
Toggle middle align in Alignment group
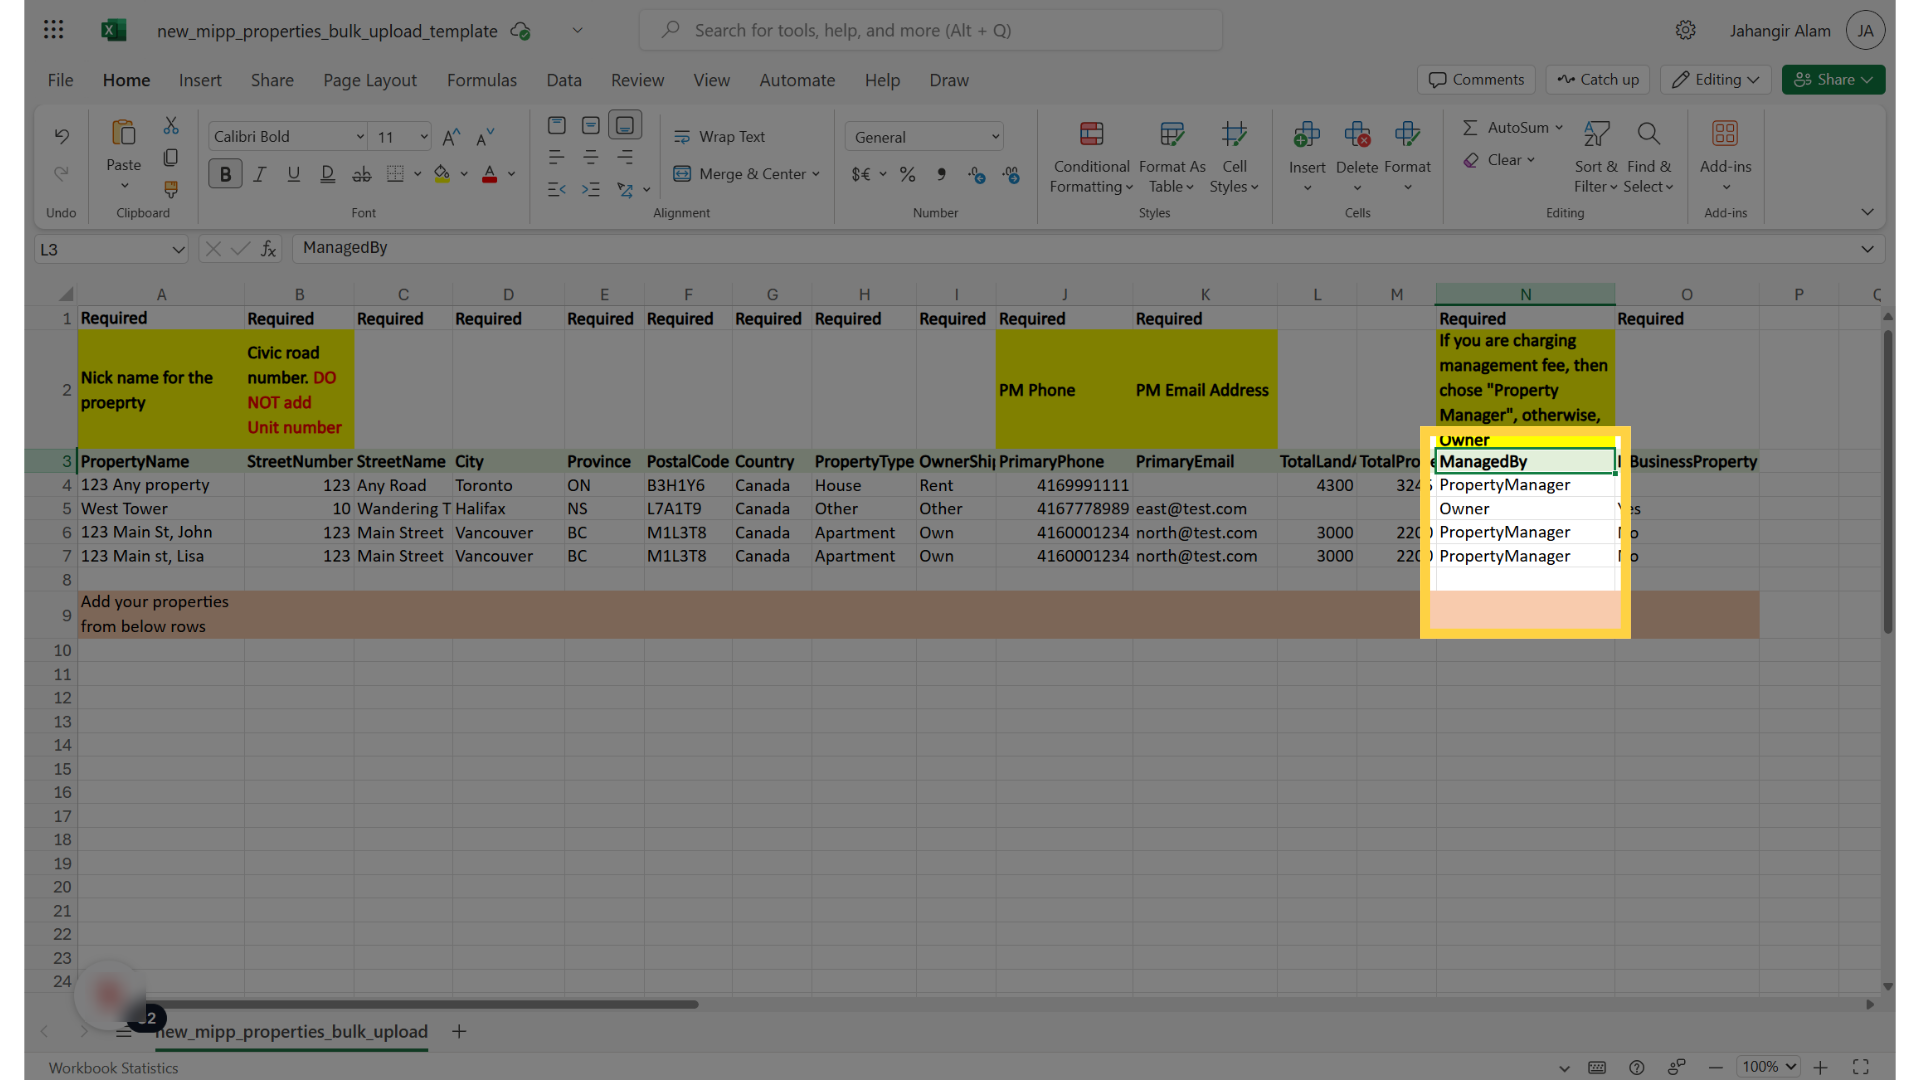click(x=591, y=125)
